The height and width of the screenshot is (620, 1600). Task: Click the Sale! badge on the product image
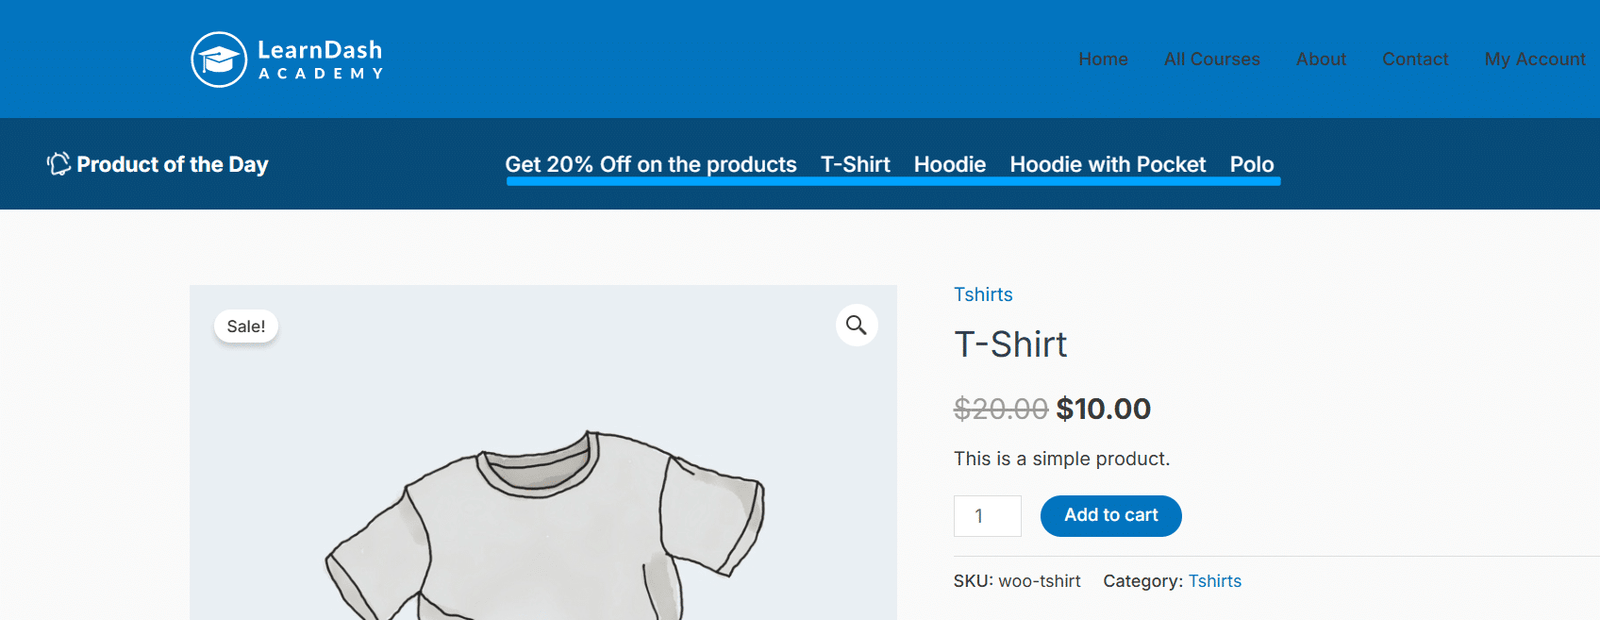tap(246, 326)
